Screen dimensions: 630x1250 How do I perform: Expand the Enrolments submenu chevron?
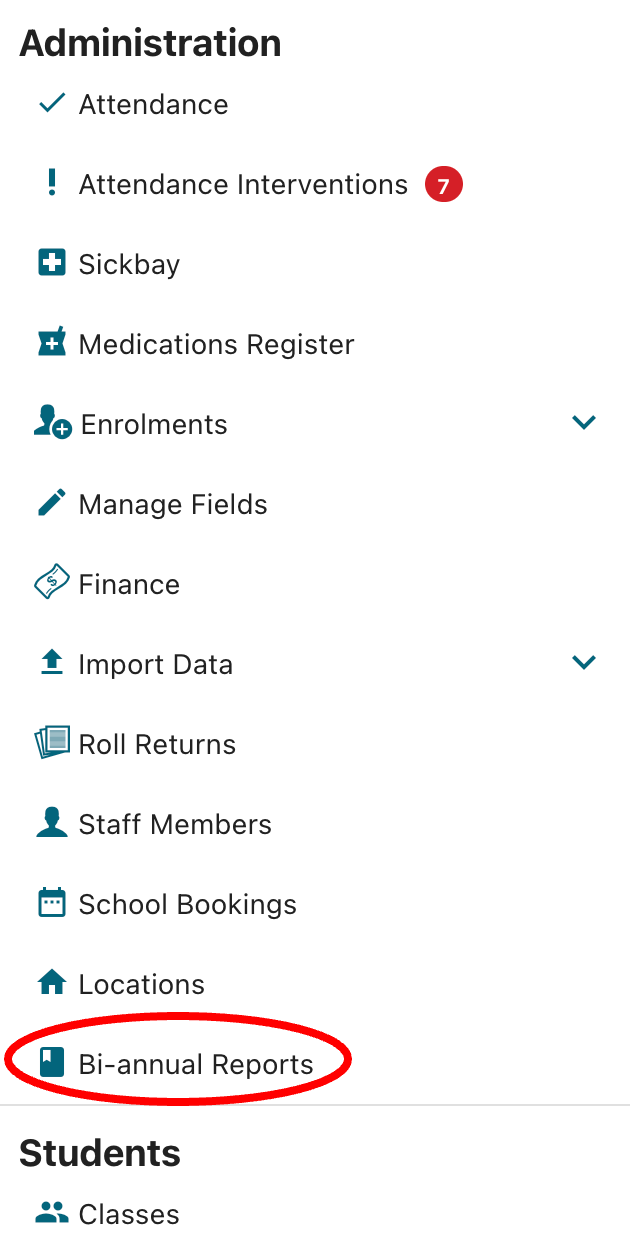pyautogui.click(x=583, y=423)
